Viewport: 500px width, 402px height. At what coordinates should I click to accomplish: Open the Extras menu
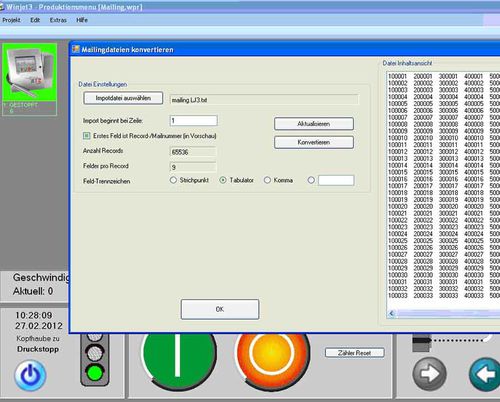click(x=58, y=20)
